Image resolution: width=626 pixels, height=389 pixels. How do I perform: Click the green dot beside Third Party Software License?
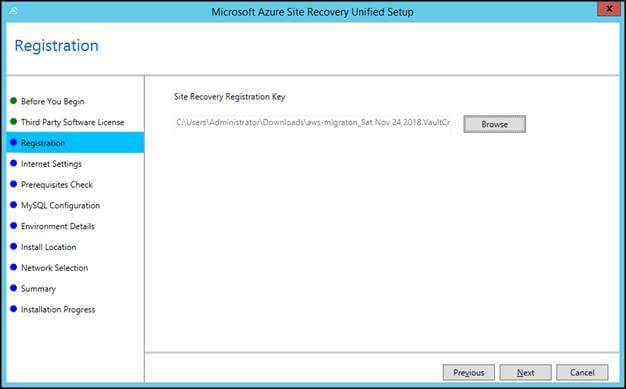[14, 121]
